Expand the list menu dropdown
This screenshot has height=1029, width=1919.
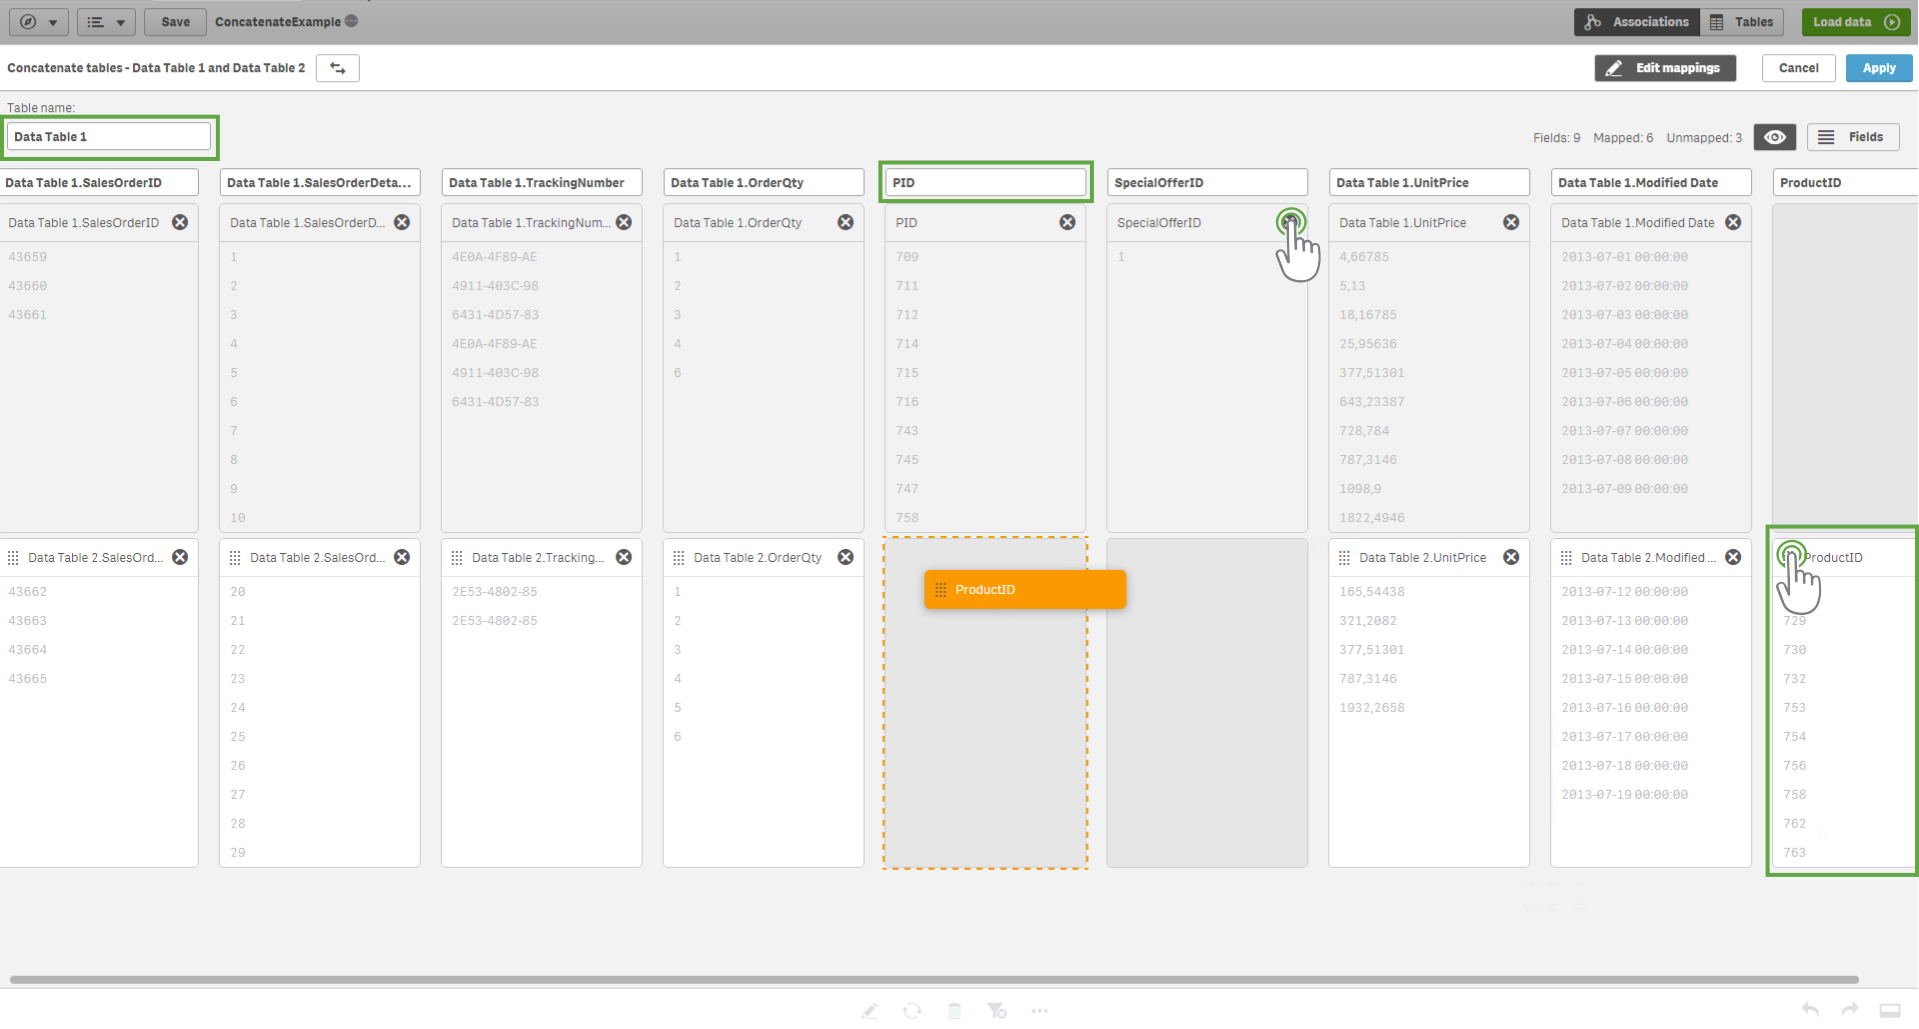pos(105,22)
